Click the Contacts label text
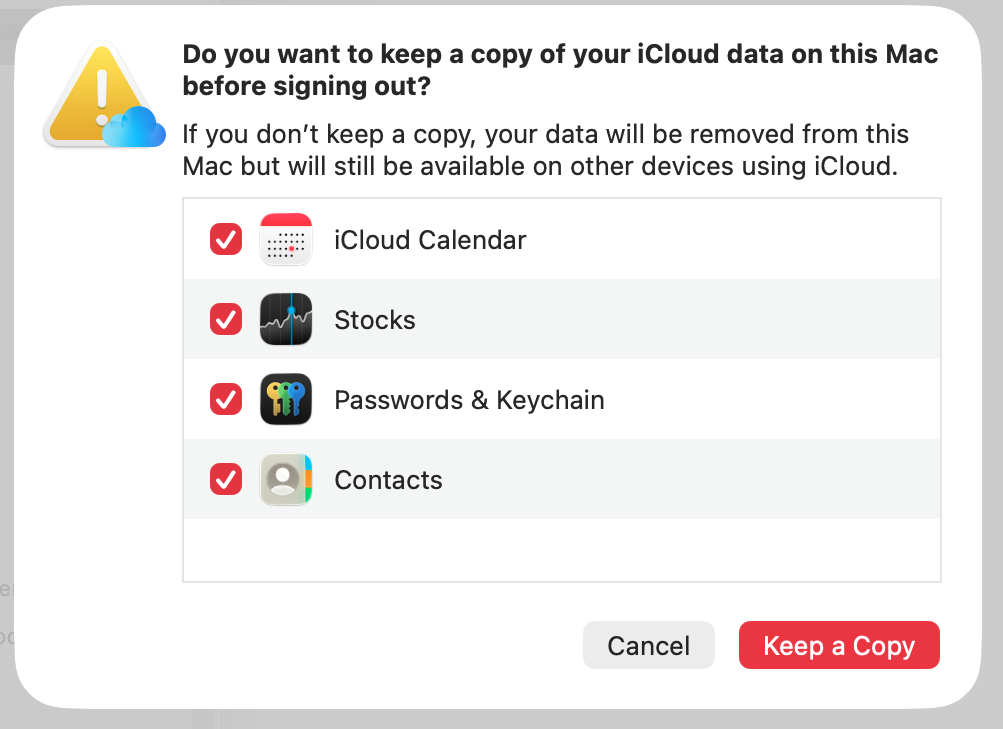Screen dimensions: 1003x729 click(388, 479)
